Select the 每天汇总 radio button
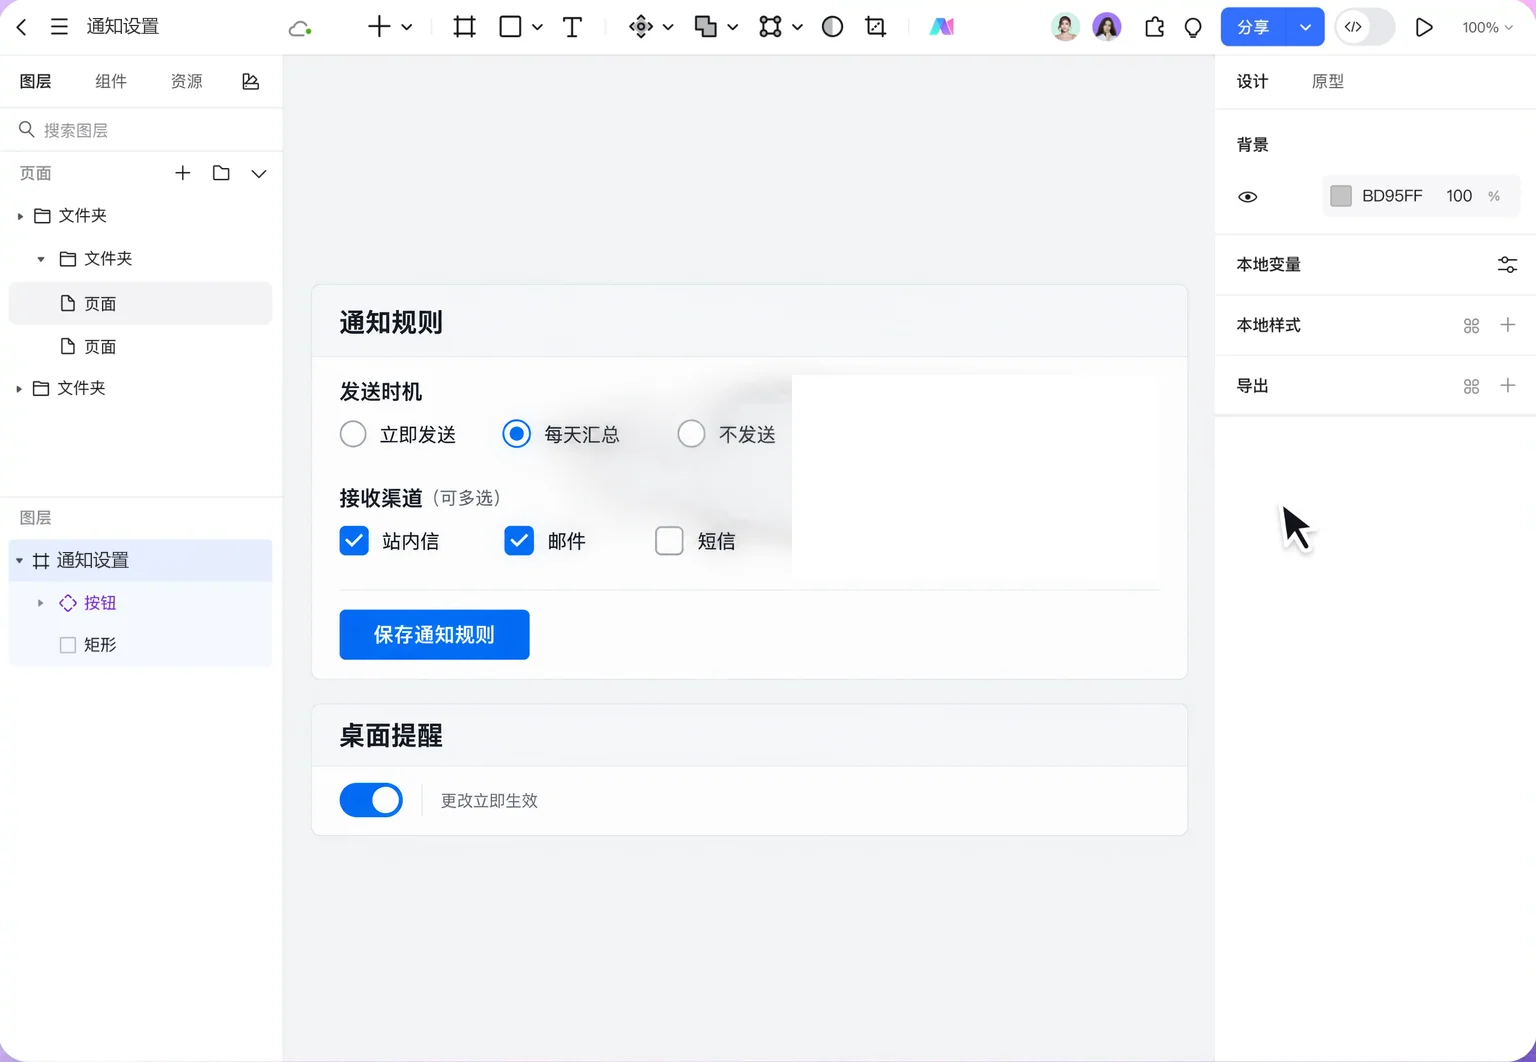The image size is (1536, 1062). [x=516, y=434]
